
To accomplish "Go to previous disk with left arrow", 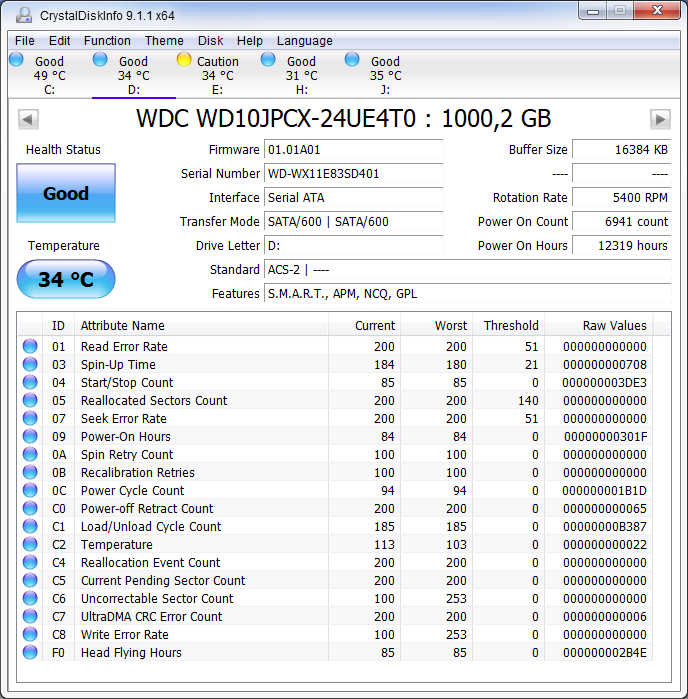I will pos(28,119).
